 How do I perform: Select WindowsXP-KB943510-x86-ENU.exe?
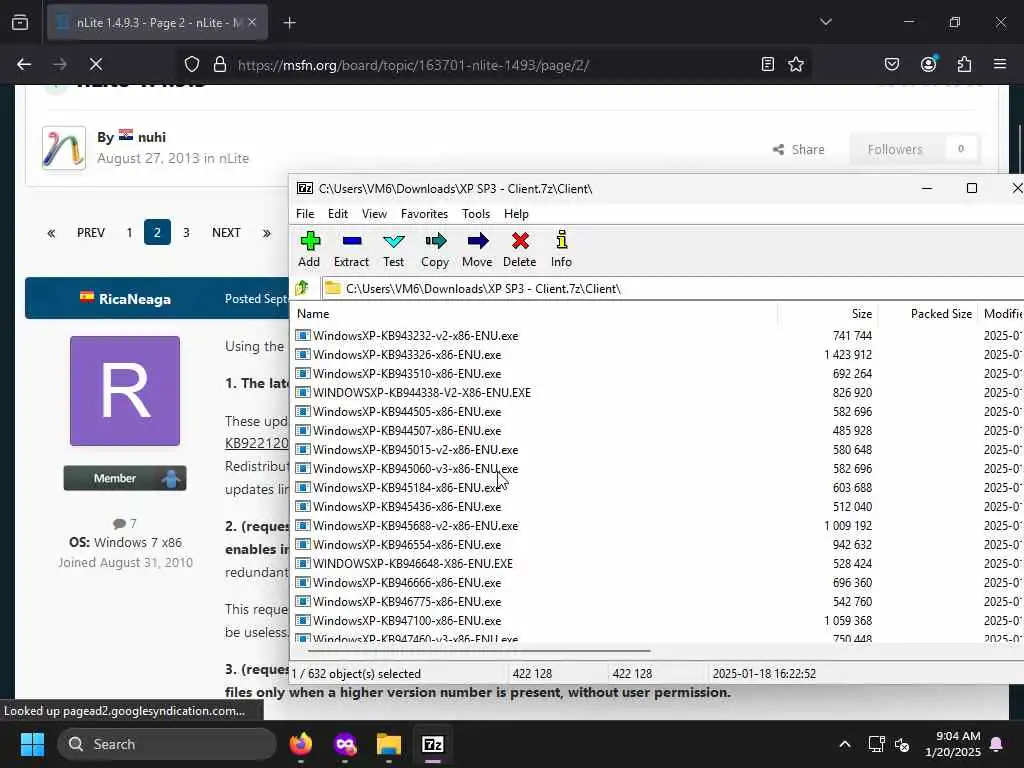coord(407,374)
